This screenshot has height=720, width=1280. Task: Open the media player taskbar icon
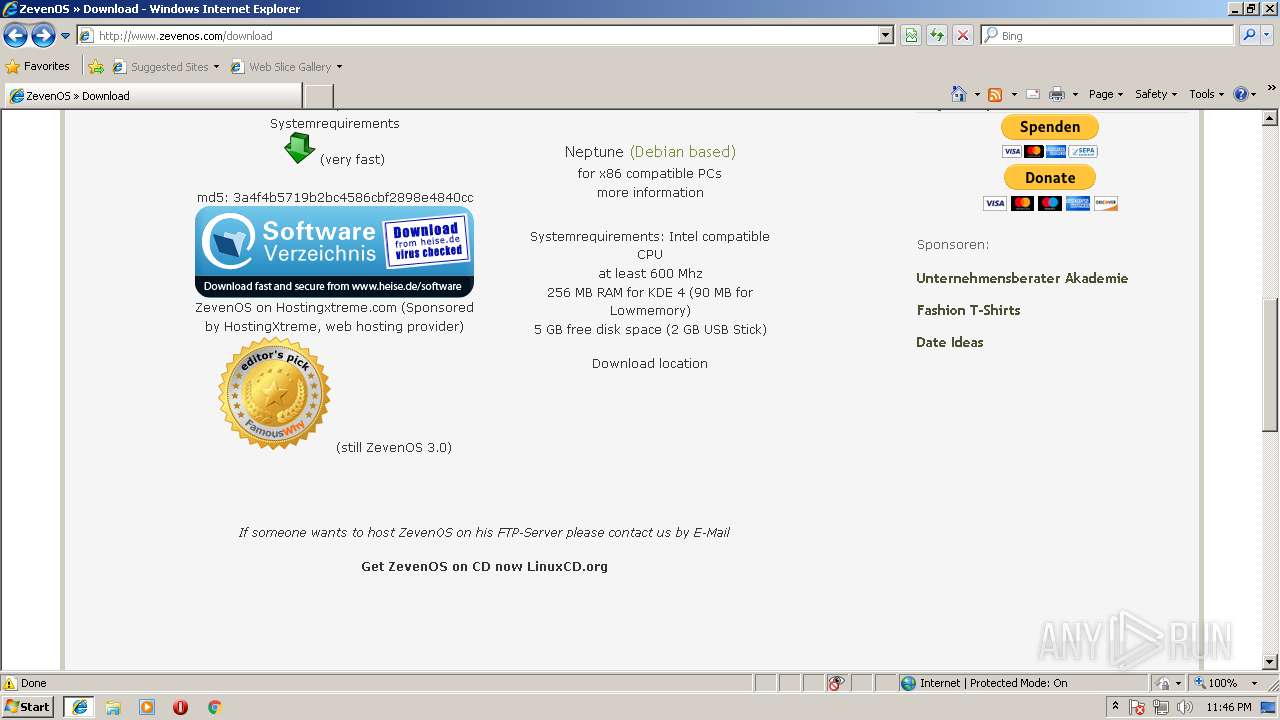(147, 707)
